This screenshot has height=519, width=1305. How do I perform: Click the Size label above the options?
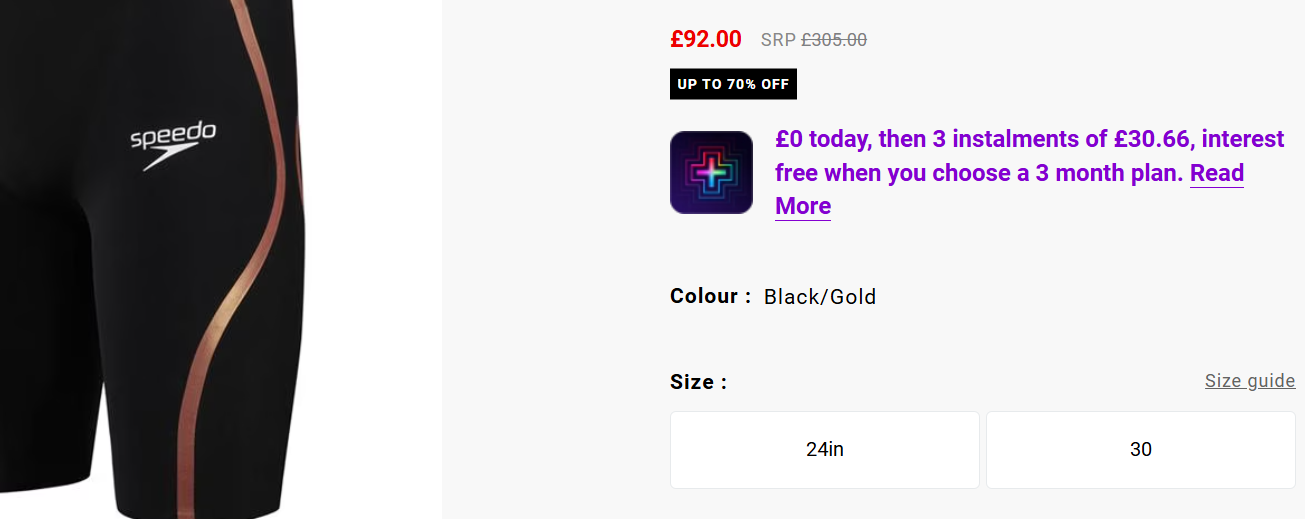698,382
